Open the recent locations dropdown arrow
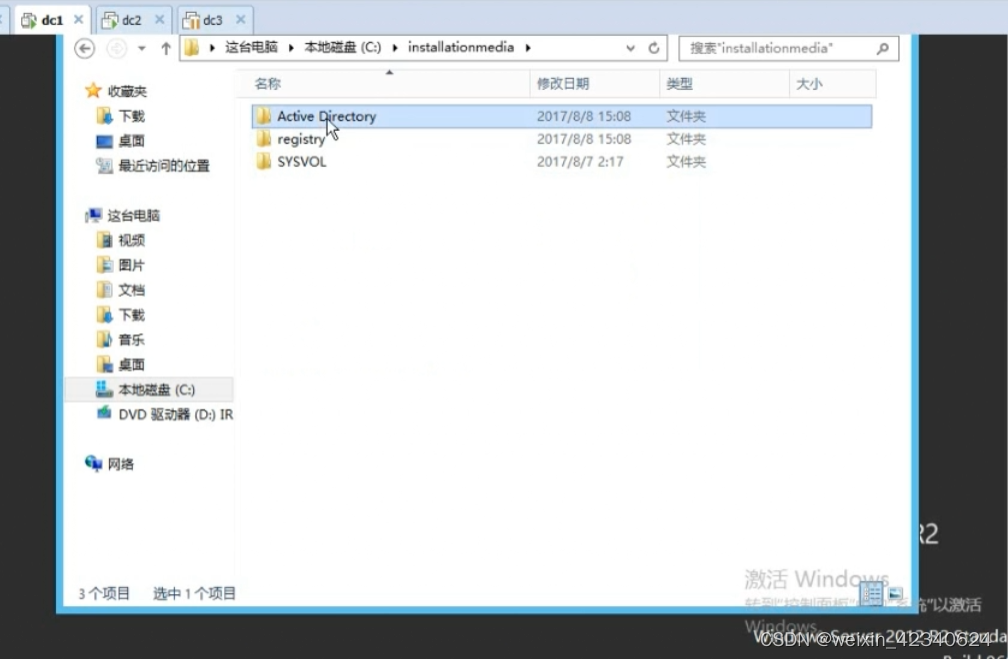The width and height of the screenshot is (1008, 659). [x=141, y=48]
